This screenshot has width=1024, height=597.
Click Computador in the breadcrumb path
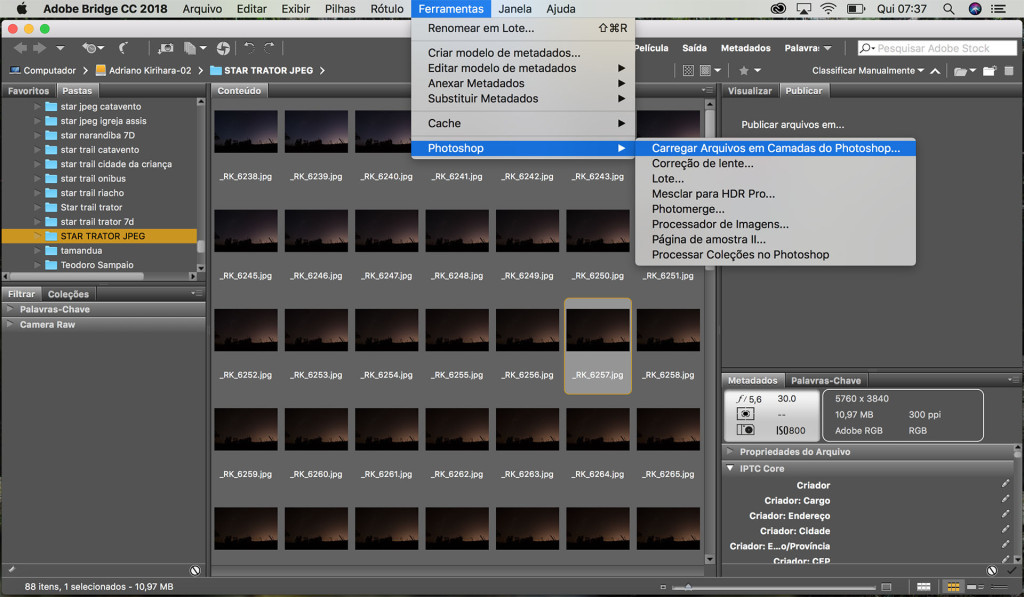pos(43,71)
